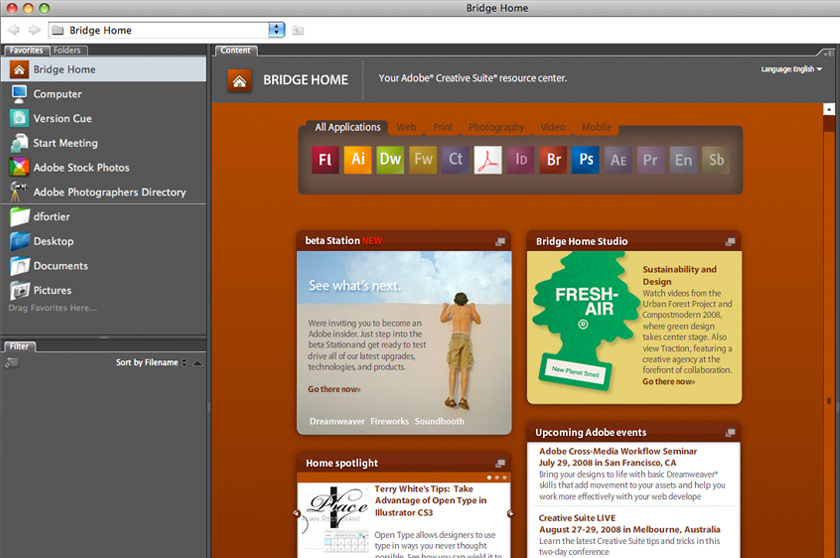The width and height of the screenshot is (840, 558).
Task: Switch to the Photography applications tab
Action: [496, 127]
